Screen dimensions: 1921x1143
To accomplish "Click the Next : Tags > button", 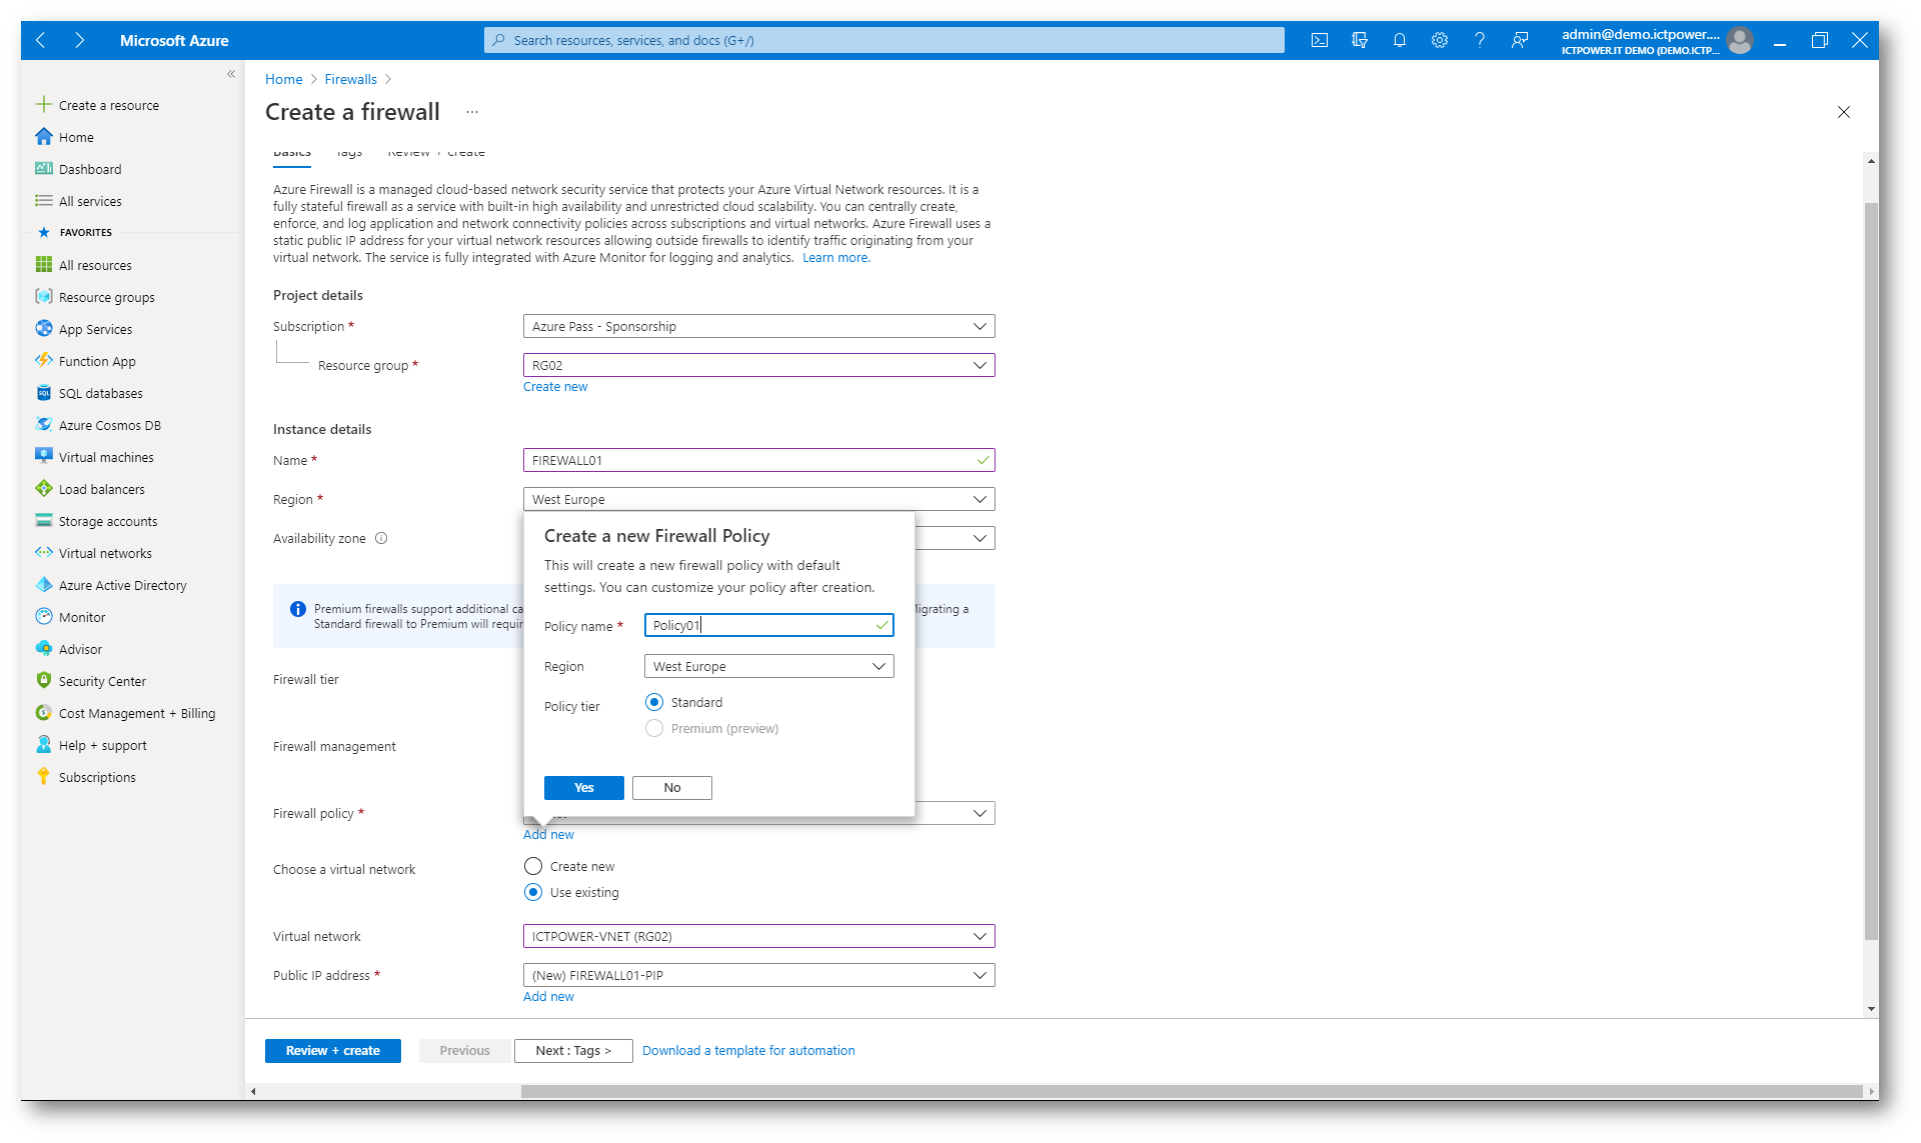I will [x=573, y=1052].
